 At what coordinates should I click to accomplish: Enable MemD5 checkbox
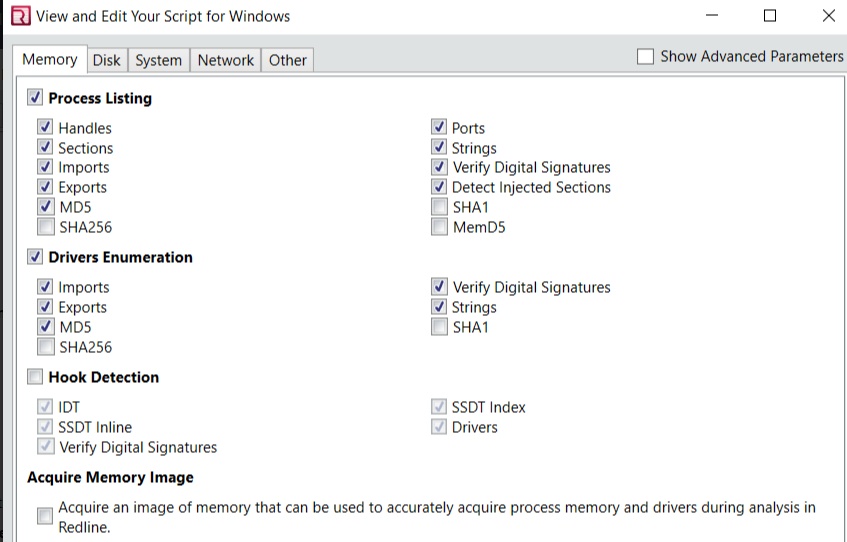pyautogui.click(x=439, y=227)
